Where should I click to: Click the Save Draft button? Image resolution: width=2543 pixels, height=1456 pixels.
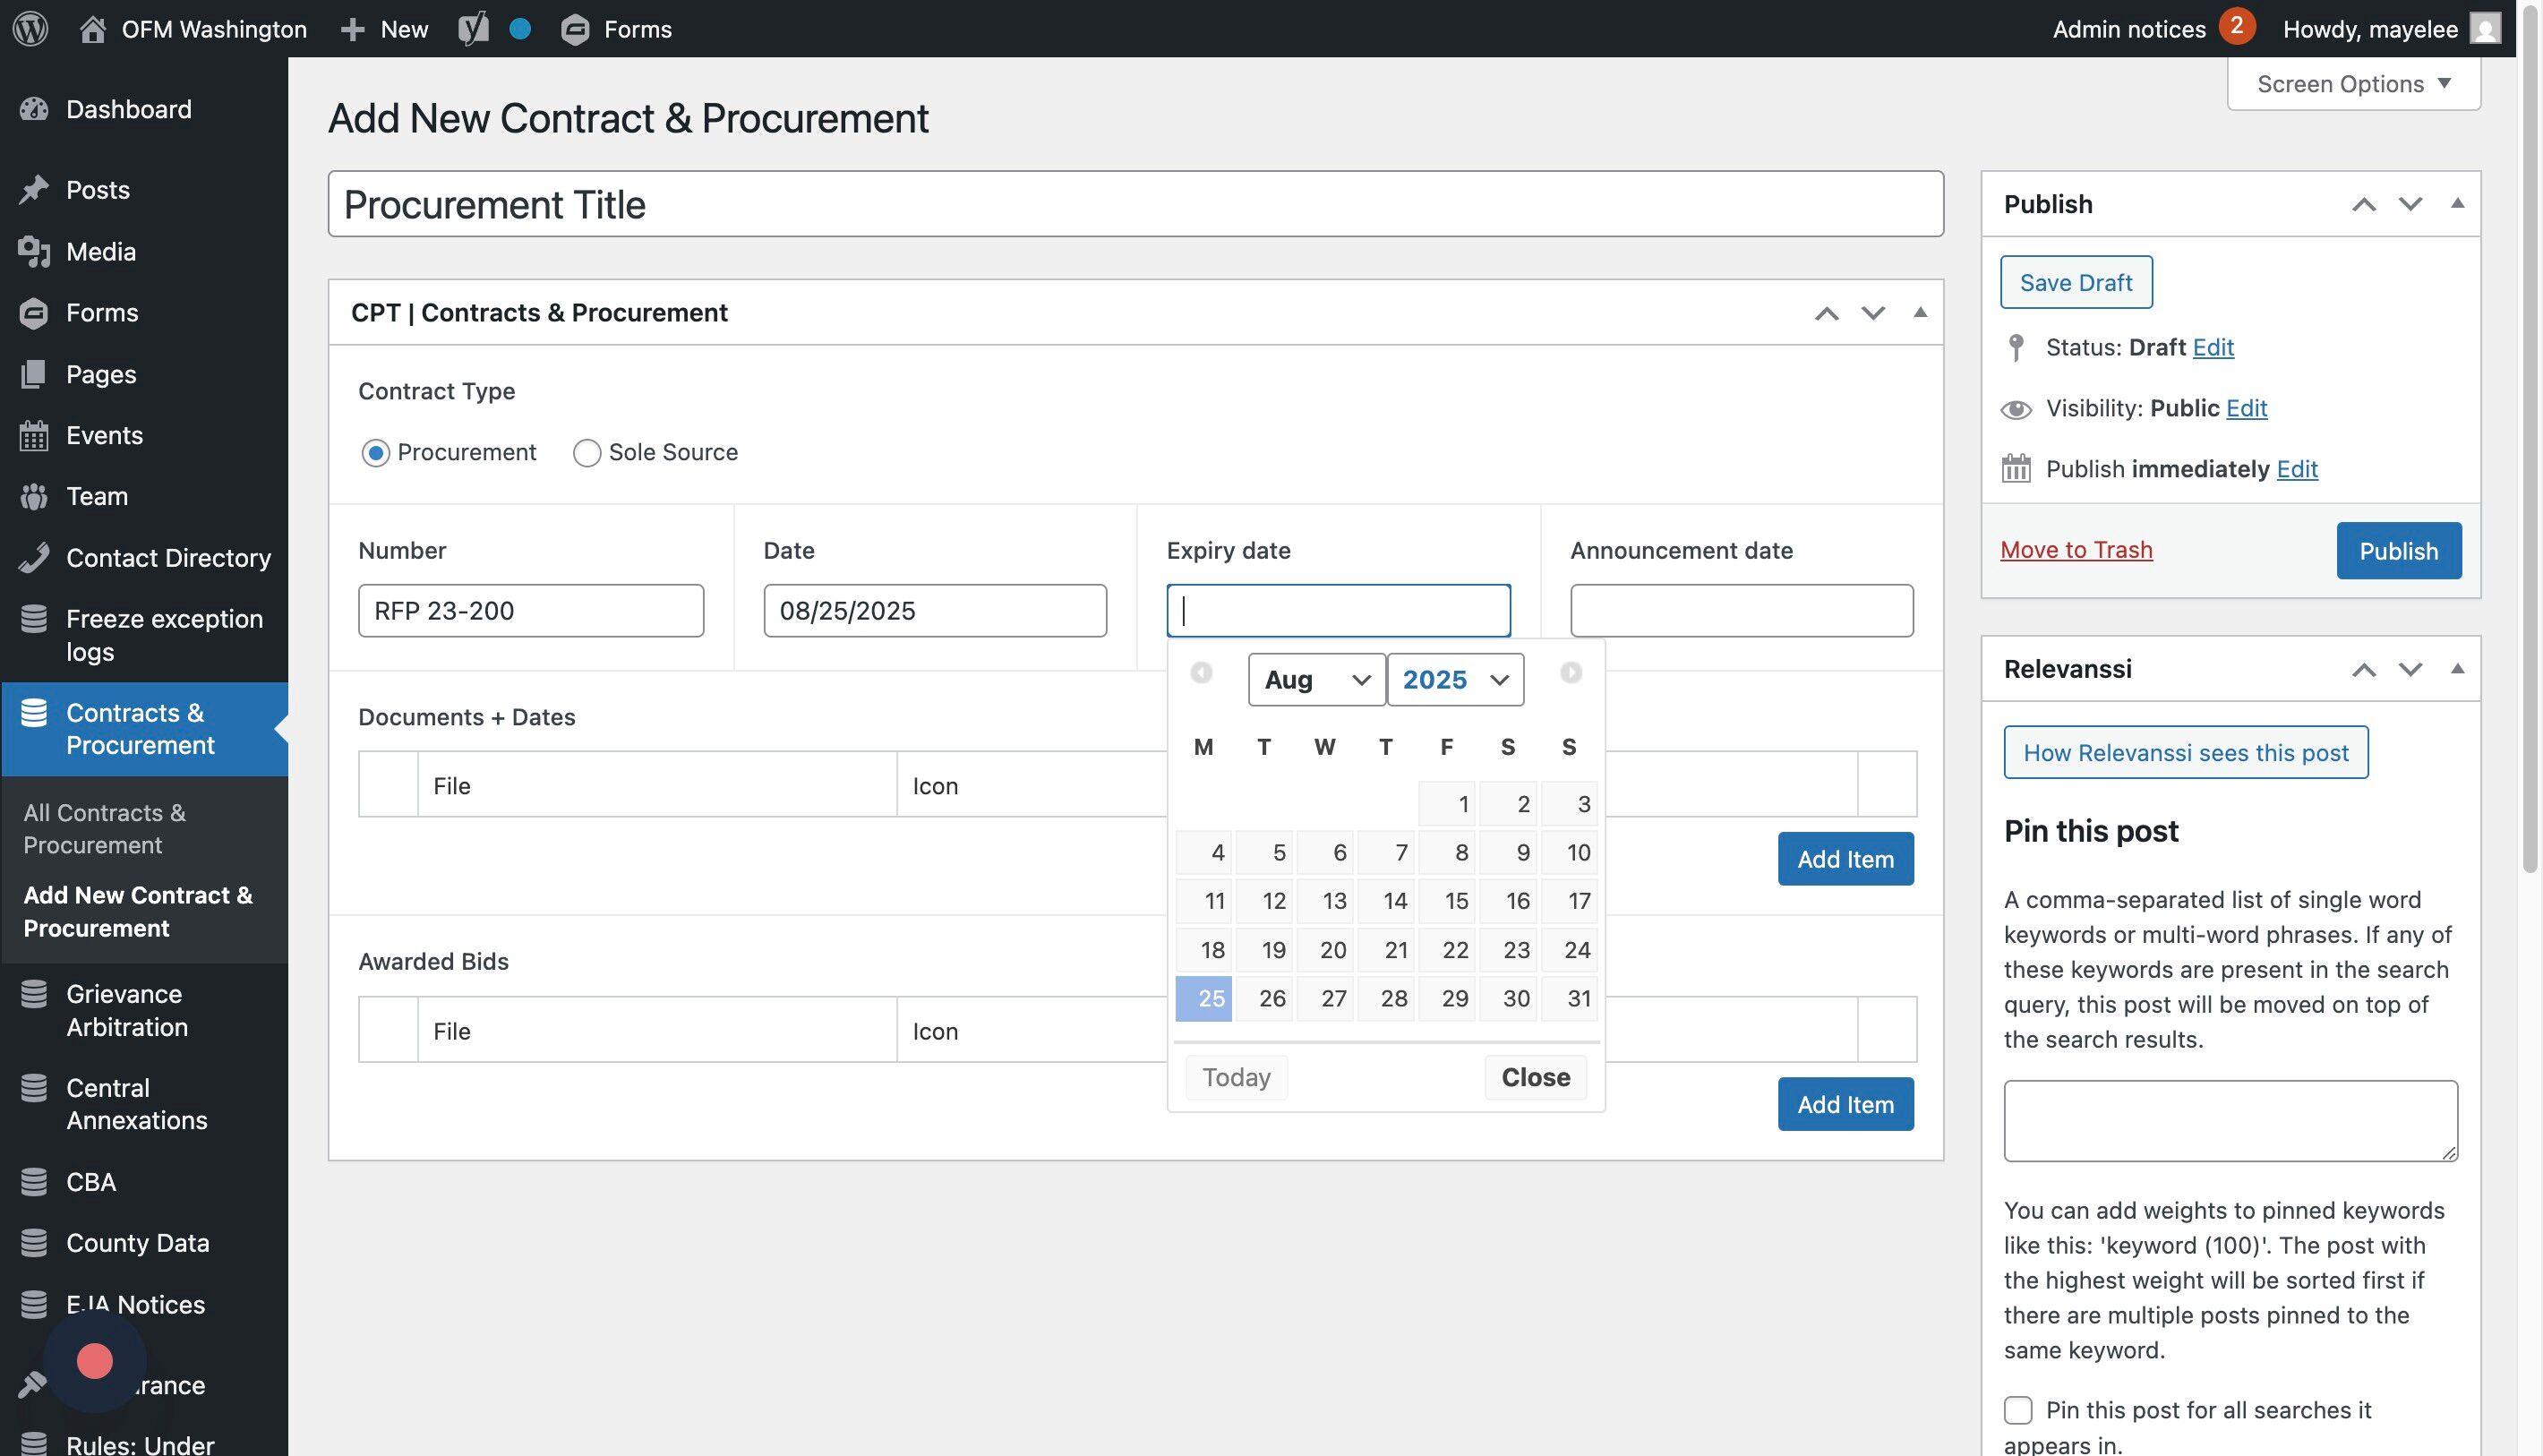(2075, 283)
